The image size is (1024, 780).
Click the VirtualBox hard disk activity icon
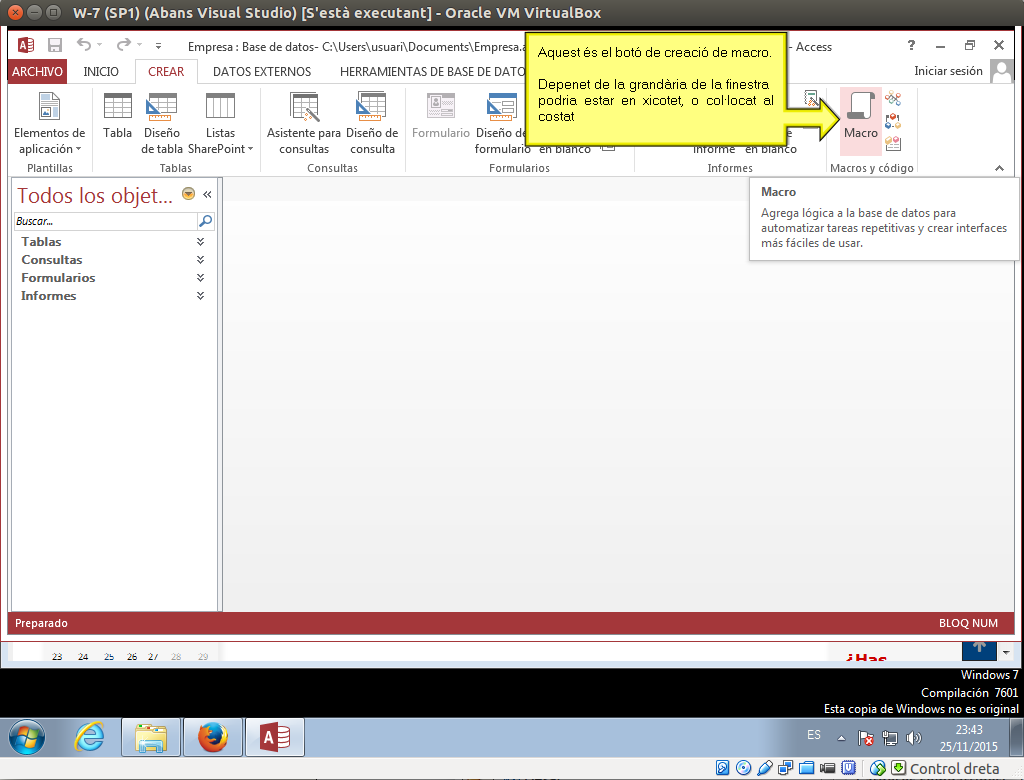tap(722, 768)
